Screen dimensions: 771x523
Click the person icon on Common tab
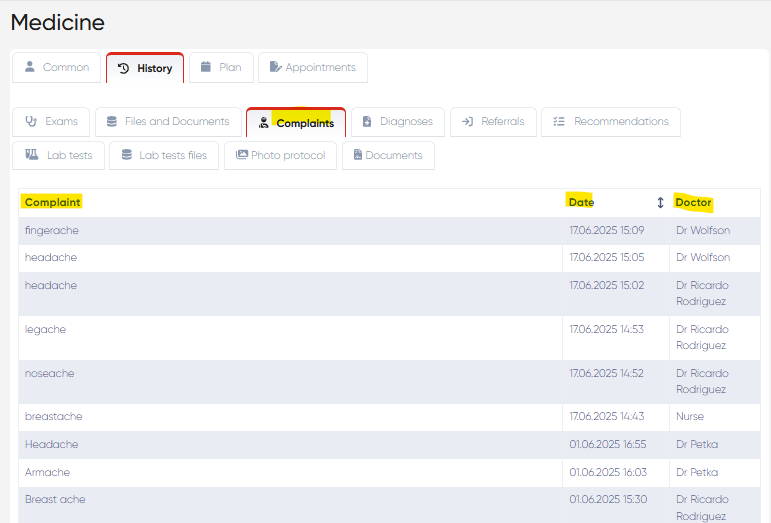(x=30, y=68)
